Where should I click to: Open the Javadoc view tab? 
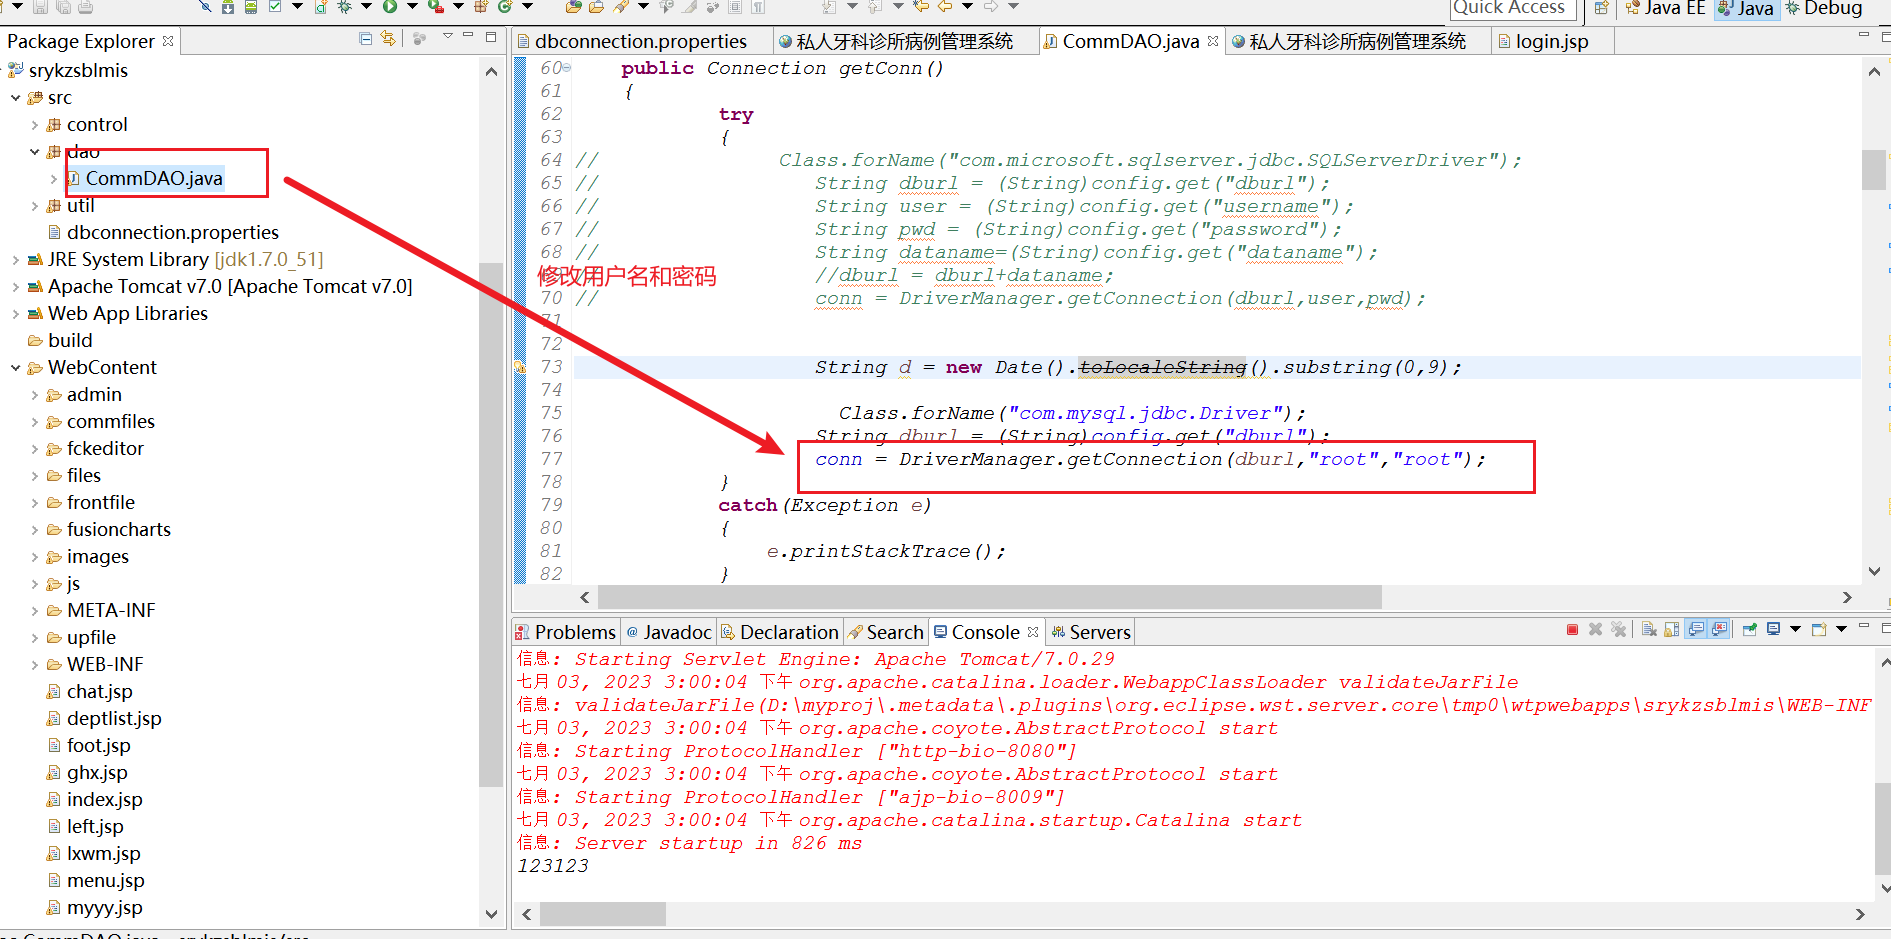668,632
